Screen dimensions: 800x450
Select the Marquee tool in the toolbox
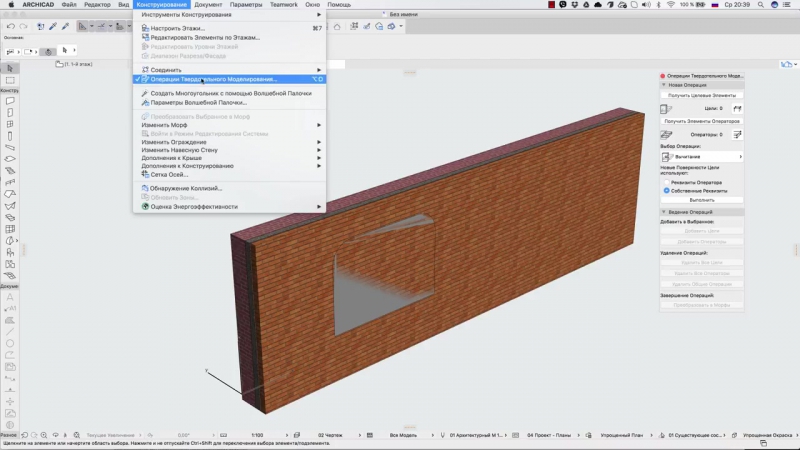click(x=9, y=78)
